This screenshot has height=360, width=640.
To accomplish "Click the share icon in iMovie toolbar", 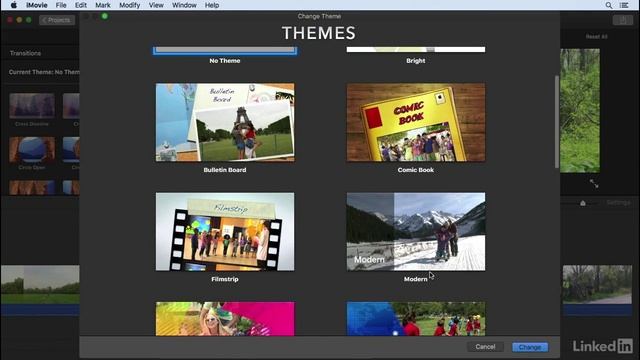I will coord(622,20).
